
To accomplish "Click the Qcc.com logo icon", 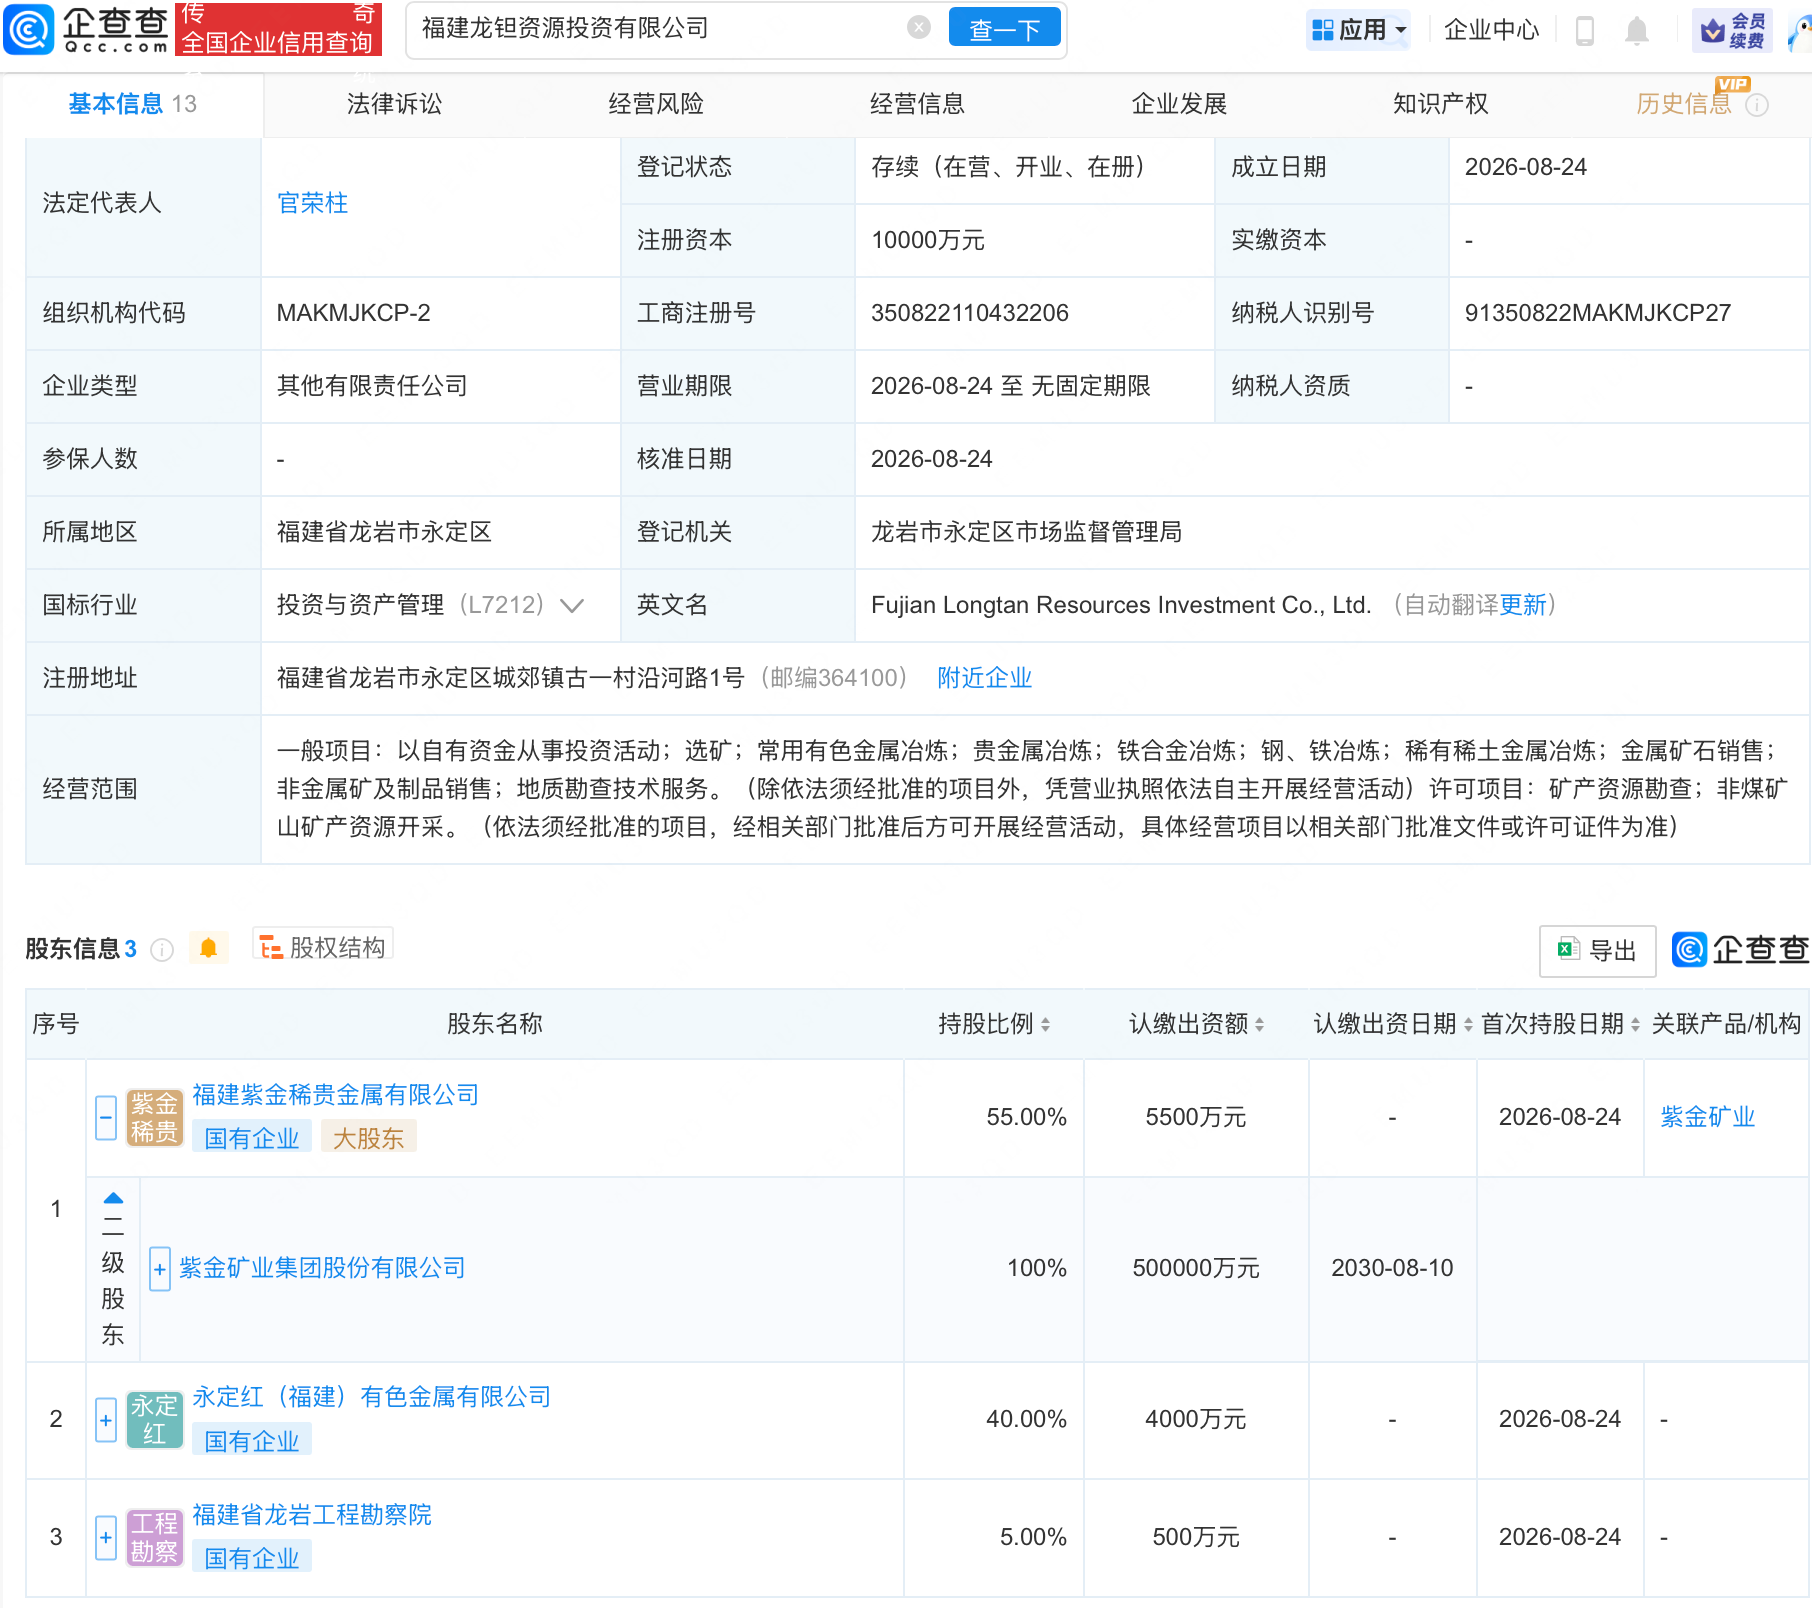I will point(29,29).
